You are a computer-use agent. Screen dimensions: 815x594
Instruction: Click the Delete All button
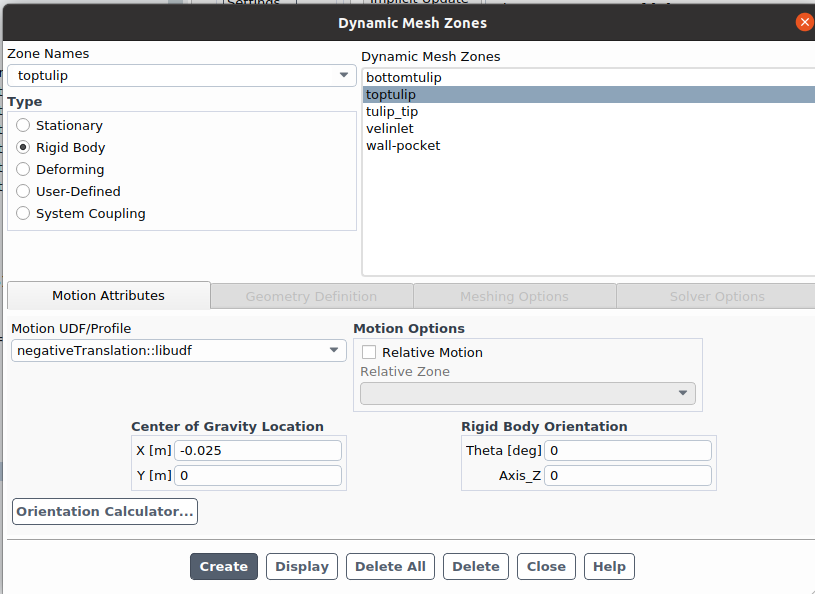tap(390, 567)
